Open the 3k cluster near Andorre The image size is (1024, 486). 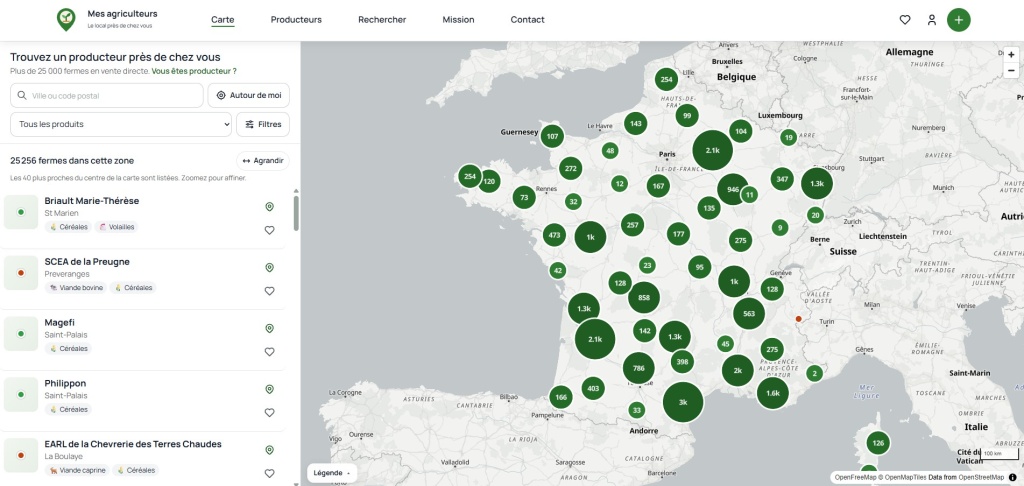(x=682, y=402)
